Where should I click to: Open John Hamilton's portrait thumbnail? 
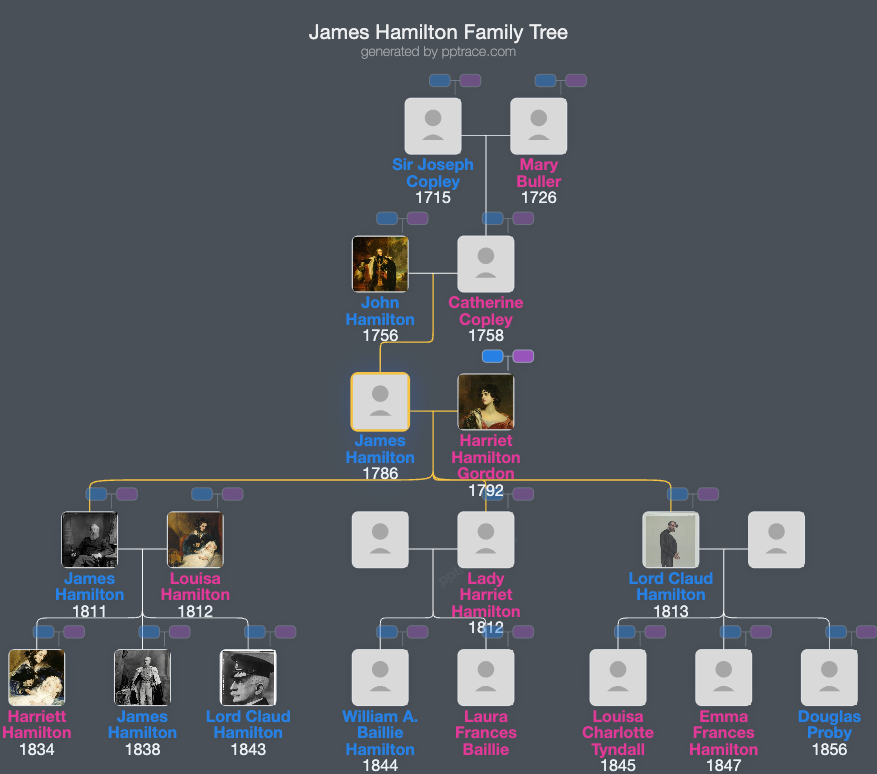point(380,263)
